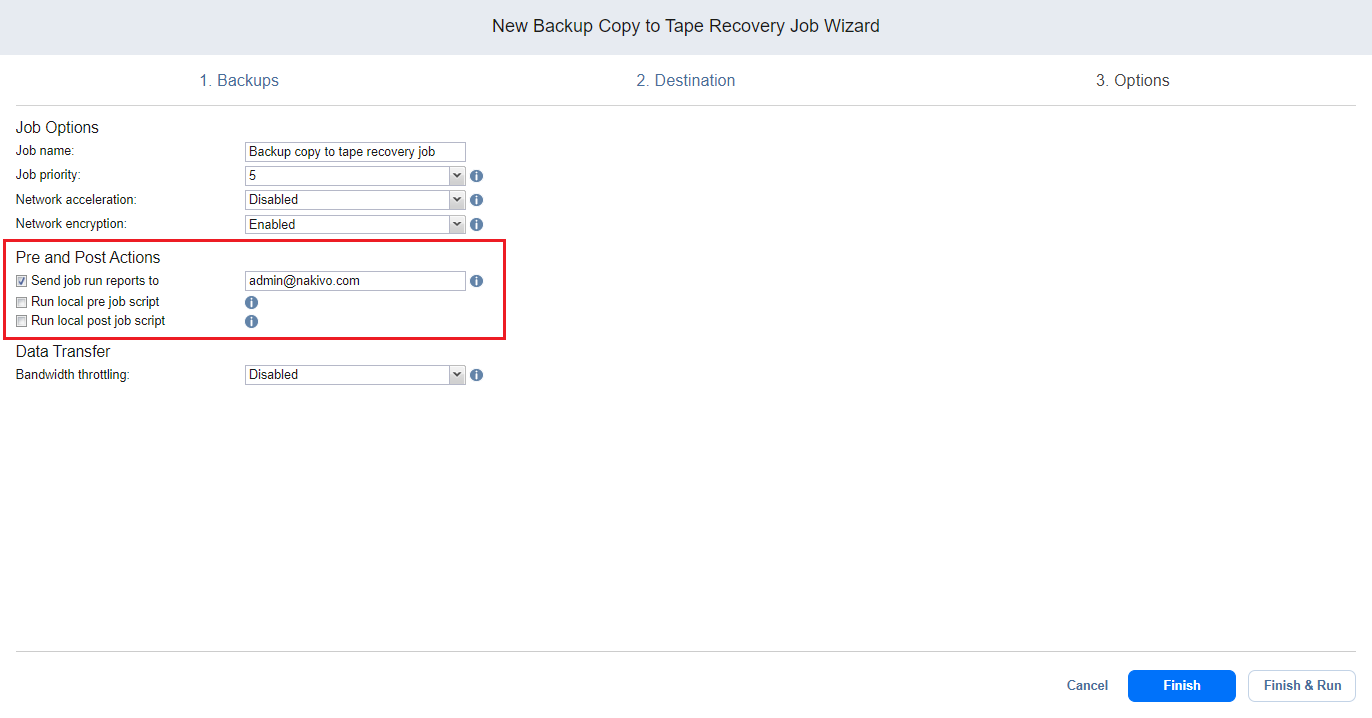Click into the Job name text field
The image size is (1372, 718).
pyautogui.click(x=355, y=152)
